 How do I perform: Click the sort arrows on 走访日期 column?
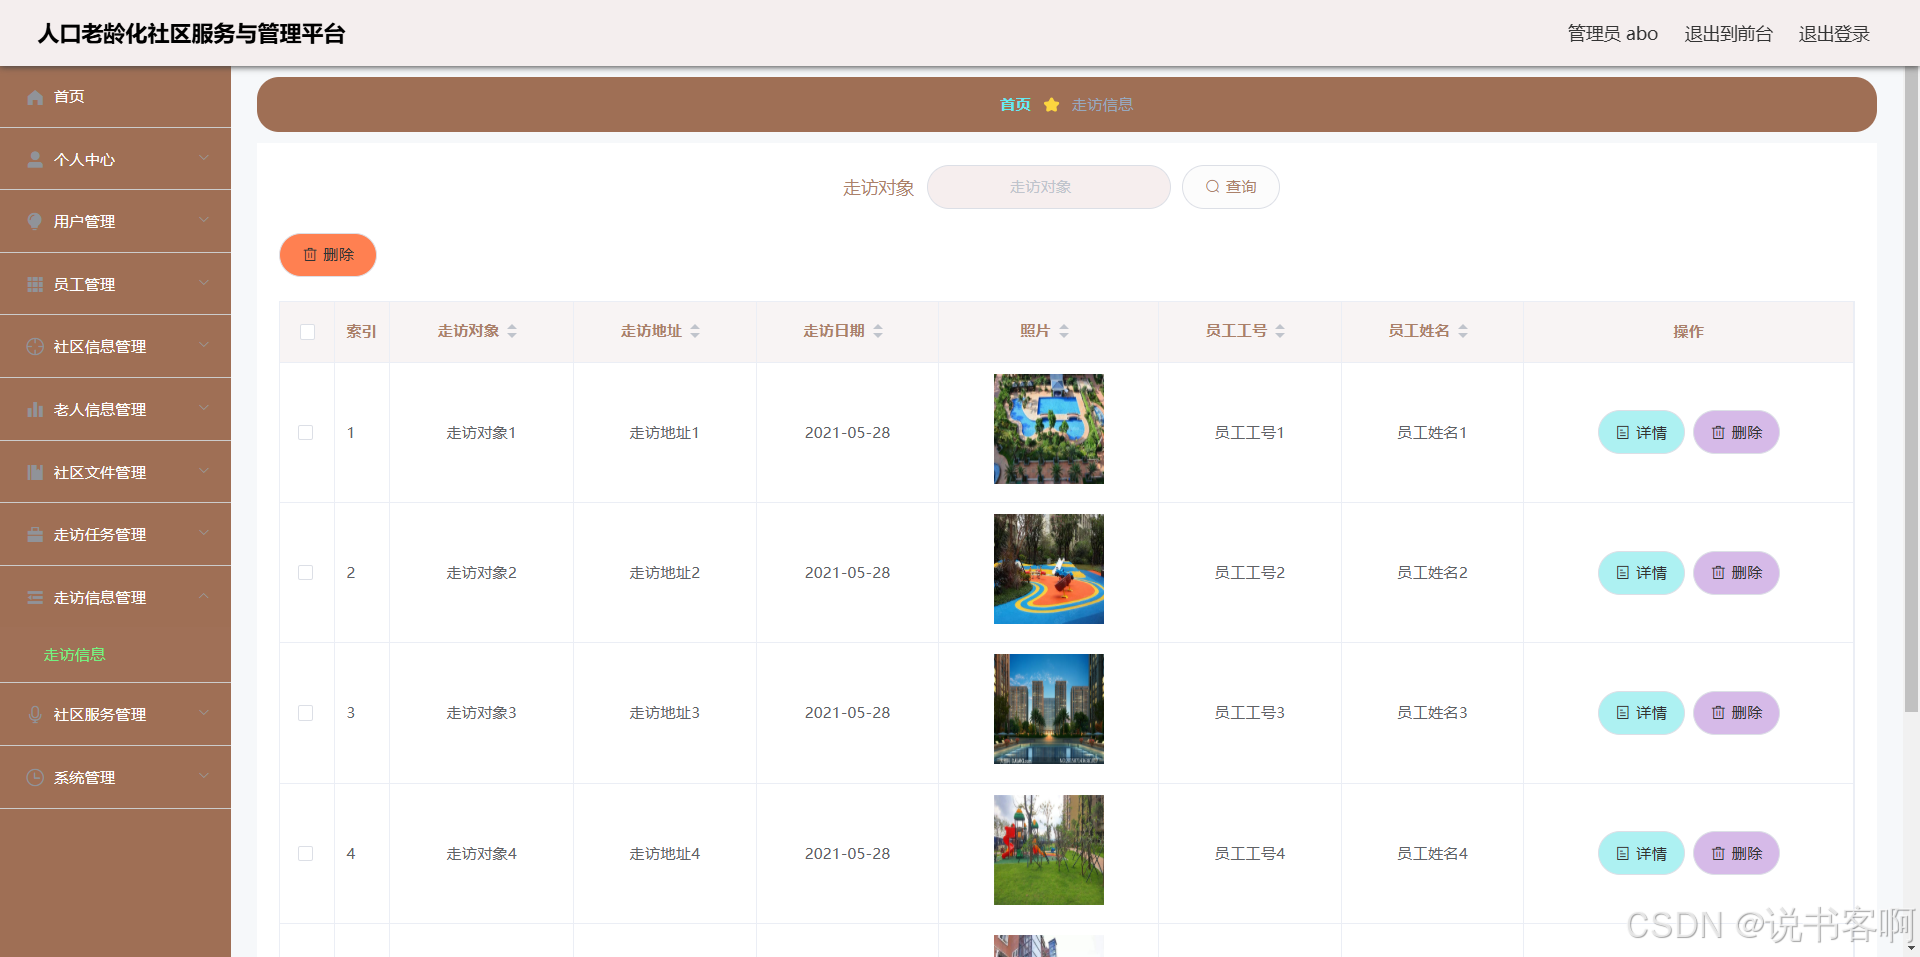[x=878, y=331]
